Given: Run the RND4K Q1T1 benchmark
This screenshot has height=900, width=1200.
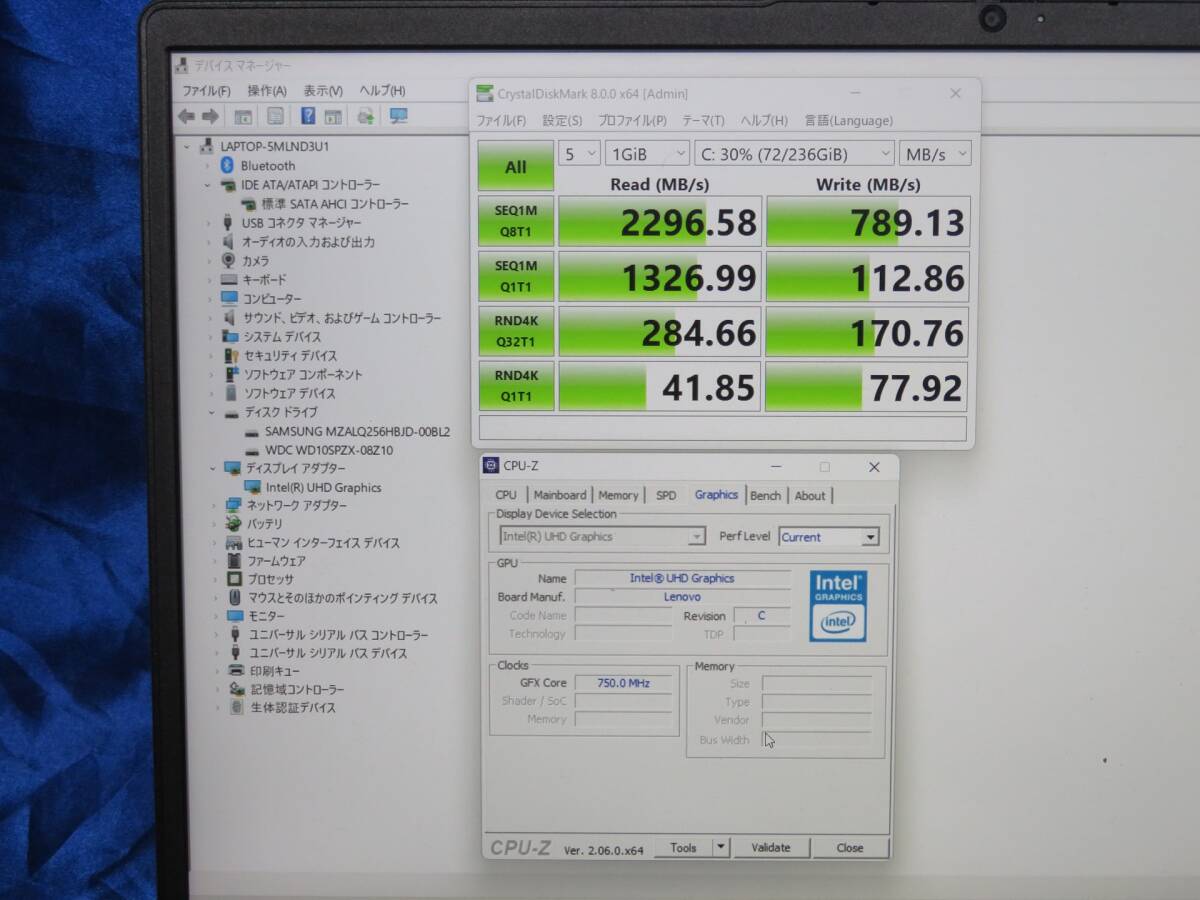Looking at the screenshot, I should click(x=515, y=386).
